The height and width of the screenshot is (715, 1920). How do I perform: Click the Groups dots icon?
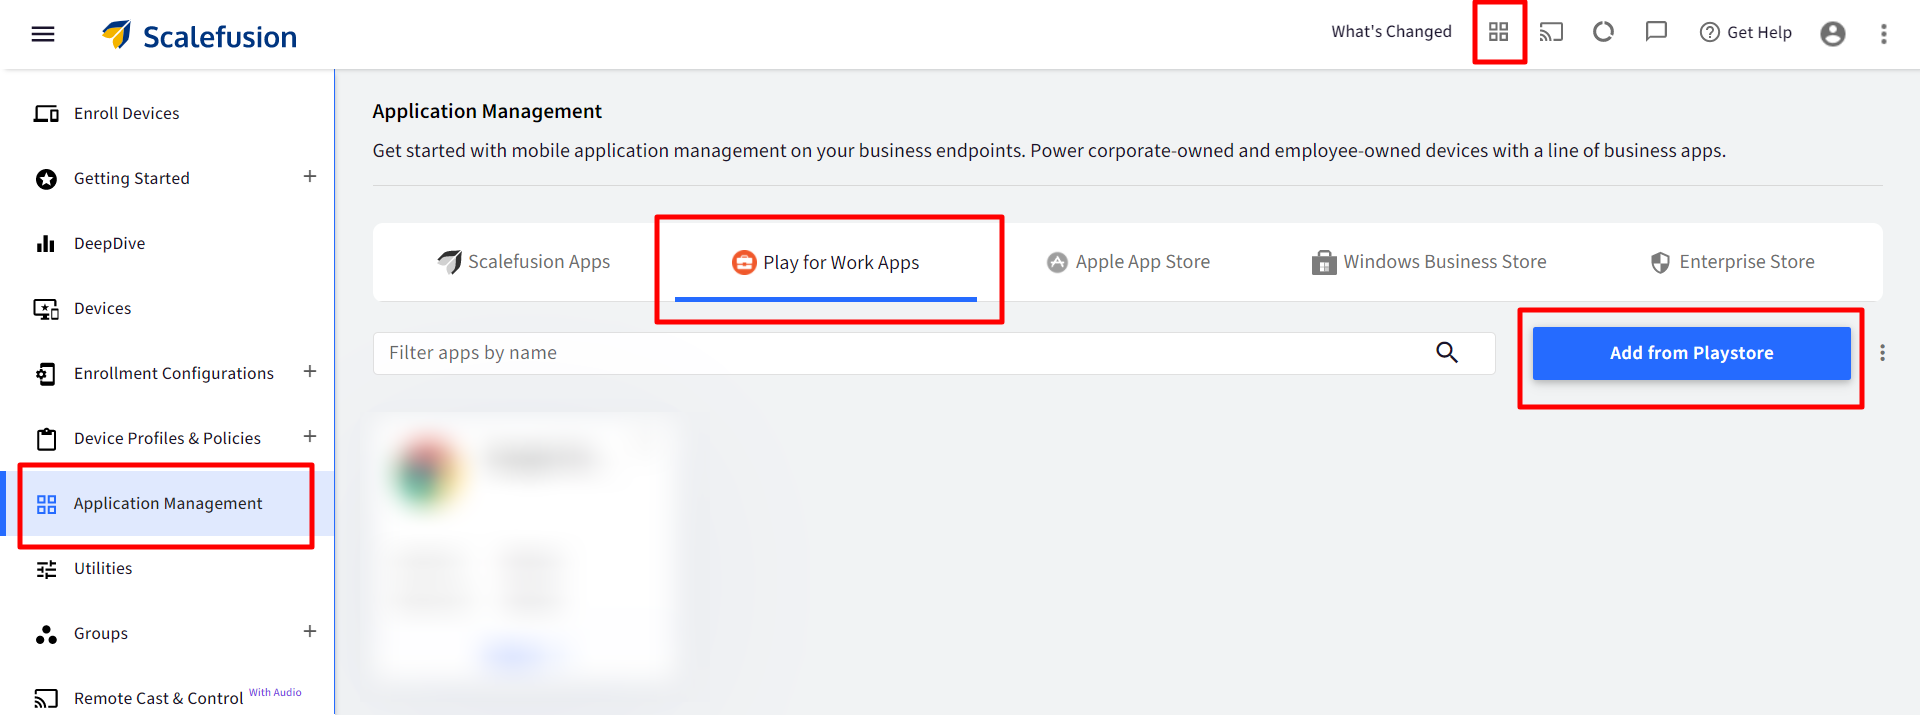coord(46,634)
